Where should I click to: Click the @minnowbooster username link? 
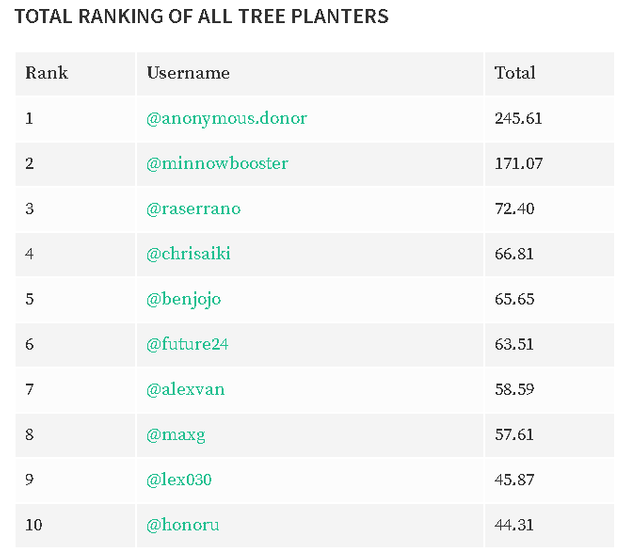[x=217, y=163]
